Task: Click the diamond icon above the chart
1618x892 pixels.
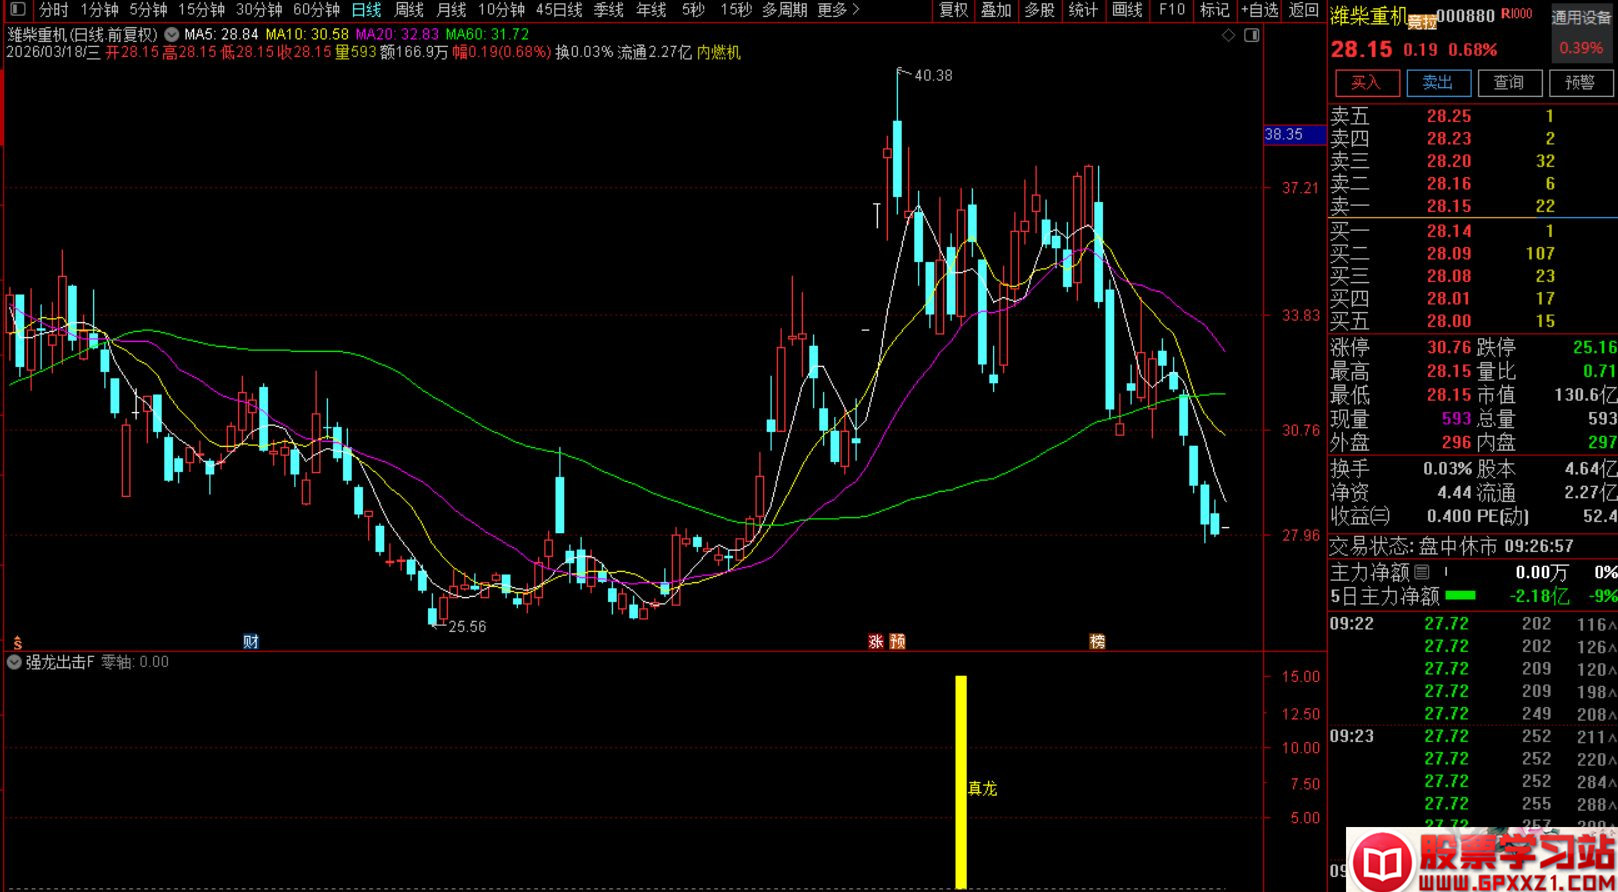Action: pos(1229,35)
